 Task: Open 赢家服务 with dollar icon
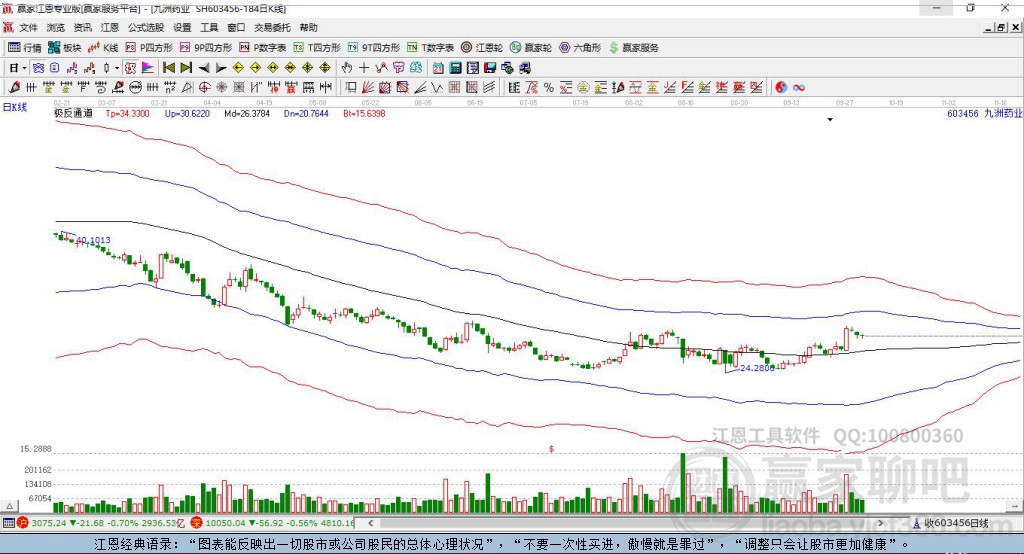coord(633,48)
